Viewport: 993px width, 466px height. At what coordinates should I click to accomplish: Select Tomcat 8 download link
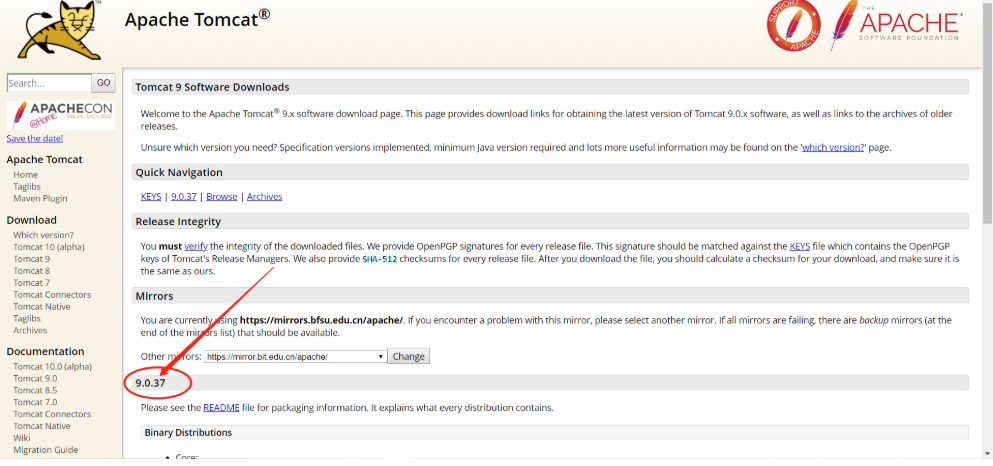point(32,271)
